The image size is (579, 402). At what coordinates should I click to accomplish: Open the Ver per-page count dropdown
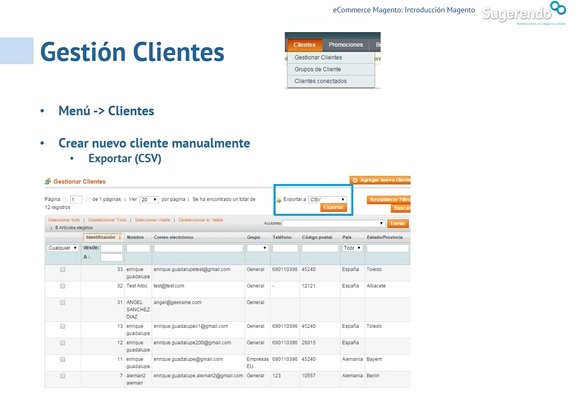(149, 200)
